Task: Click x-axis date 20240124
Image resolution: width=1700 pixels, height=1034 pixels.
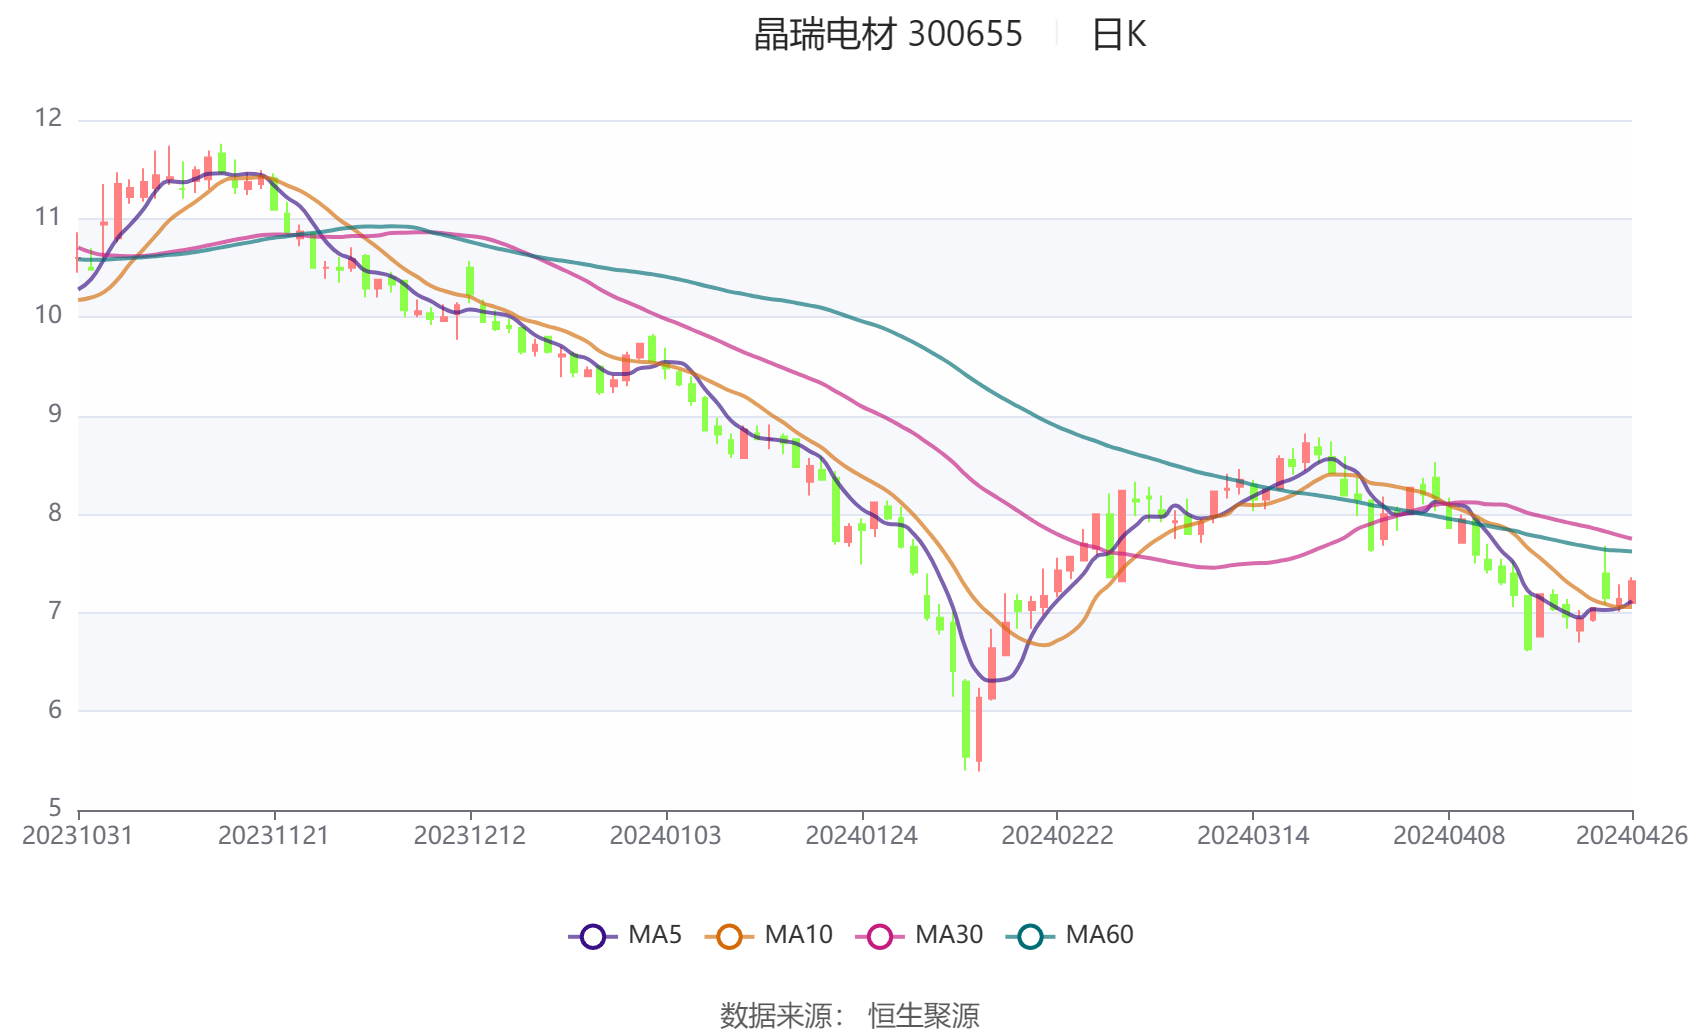Action: click(x=862, y=836)
